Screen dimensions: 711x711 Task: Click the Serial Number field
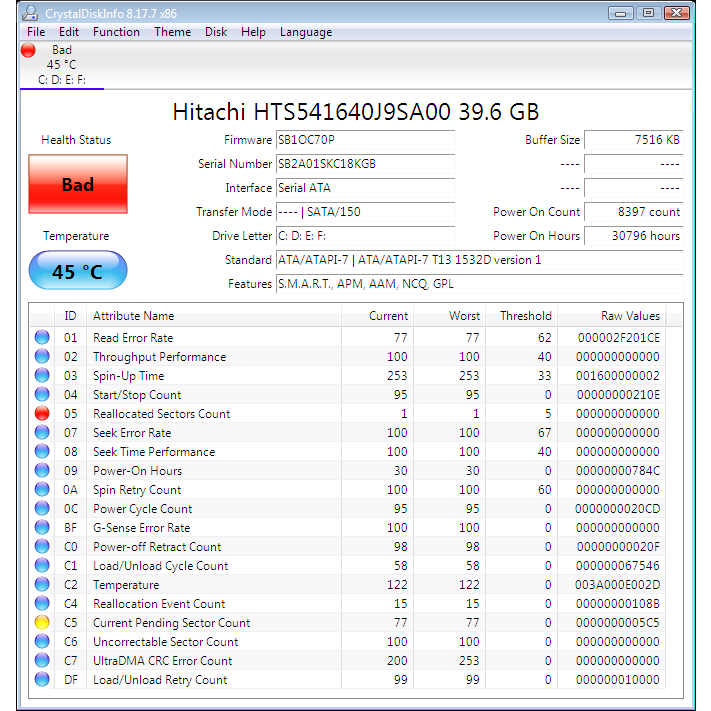click(x=365, y=164)
